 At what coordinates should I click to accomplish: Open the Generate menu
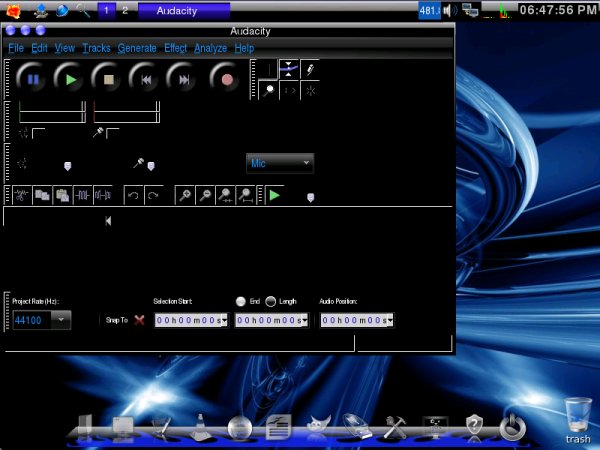click(136, 48)
